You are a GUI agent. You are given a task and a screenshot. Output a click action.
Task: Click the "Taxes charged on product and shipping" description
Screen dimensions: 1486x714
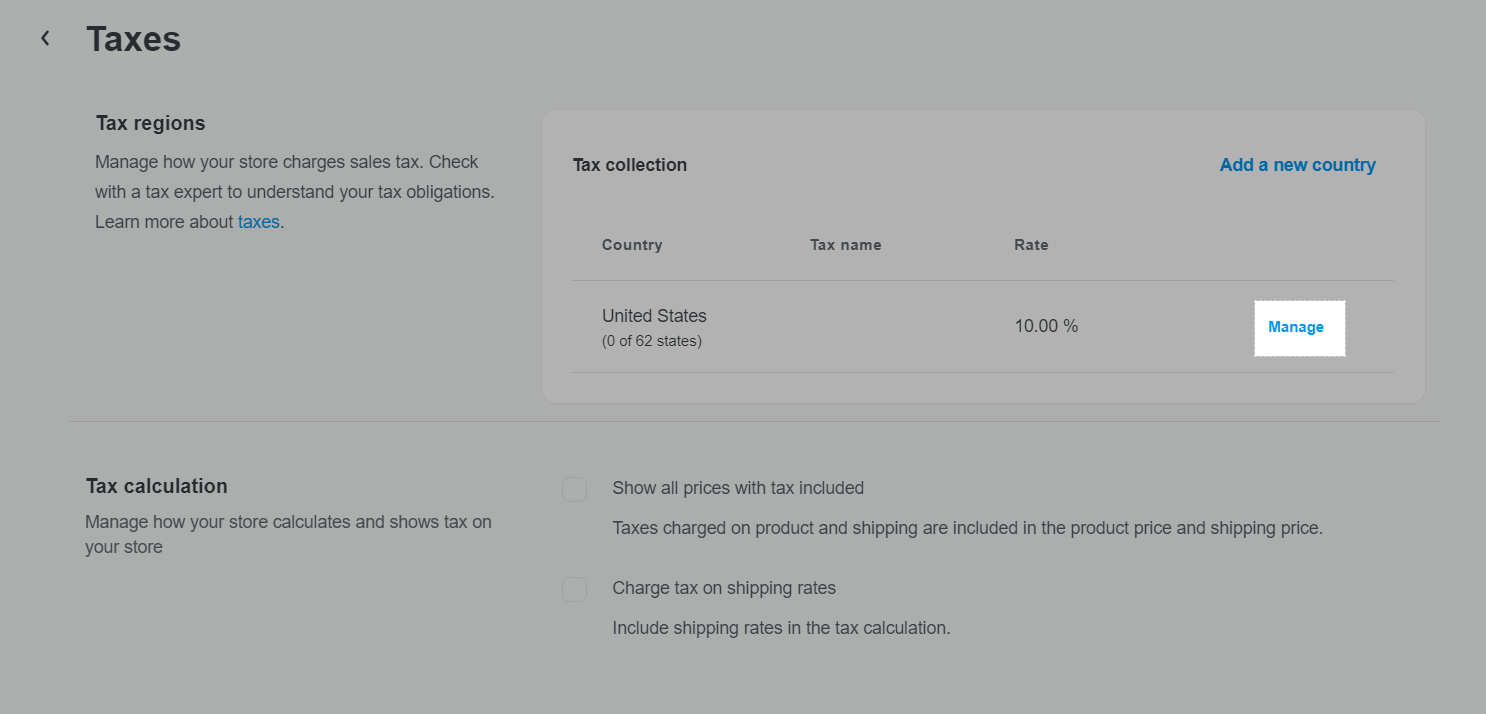967,528
